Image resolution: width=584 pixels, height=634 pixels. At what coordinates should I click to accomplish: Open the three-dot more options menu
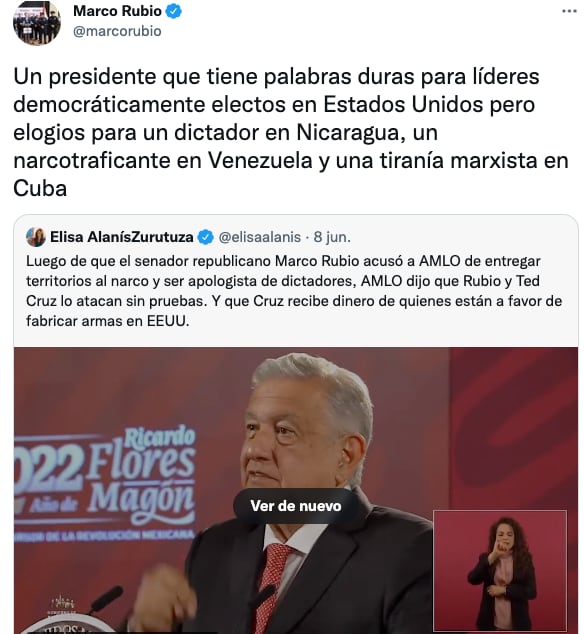[569, 11]
